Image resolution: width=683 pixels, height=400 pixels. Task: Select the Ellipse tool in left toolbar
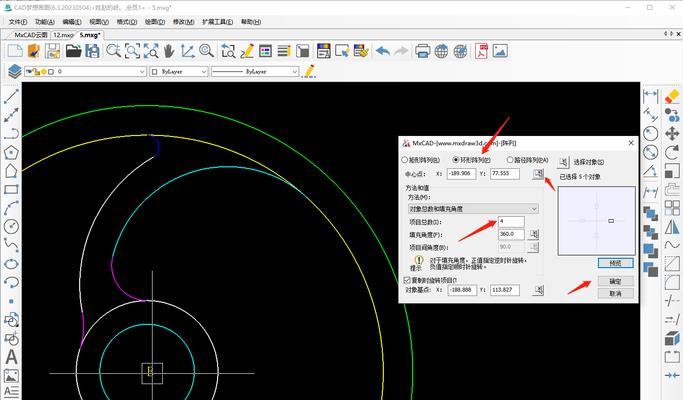tap(11, 264)
